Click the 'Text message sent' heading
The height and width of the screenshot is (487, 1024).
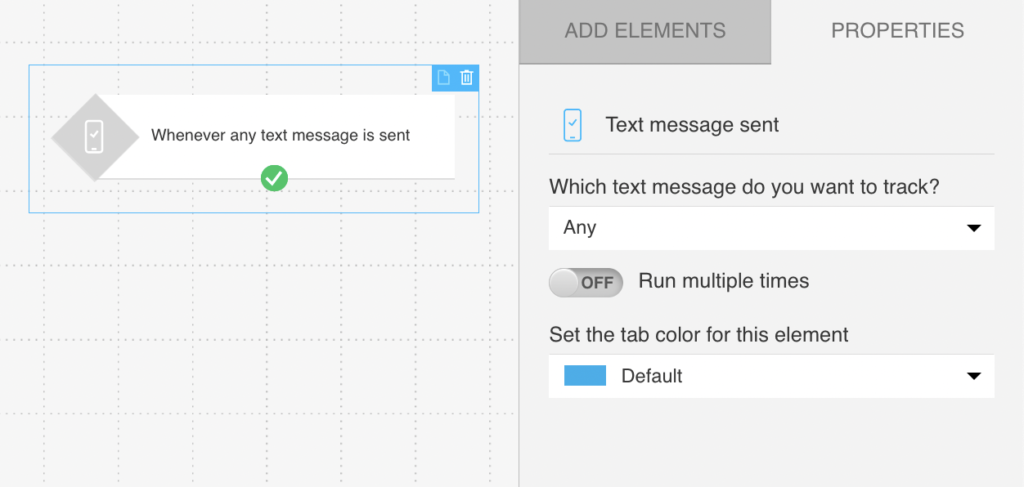(692, 125)
